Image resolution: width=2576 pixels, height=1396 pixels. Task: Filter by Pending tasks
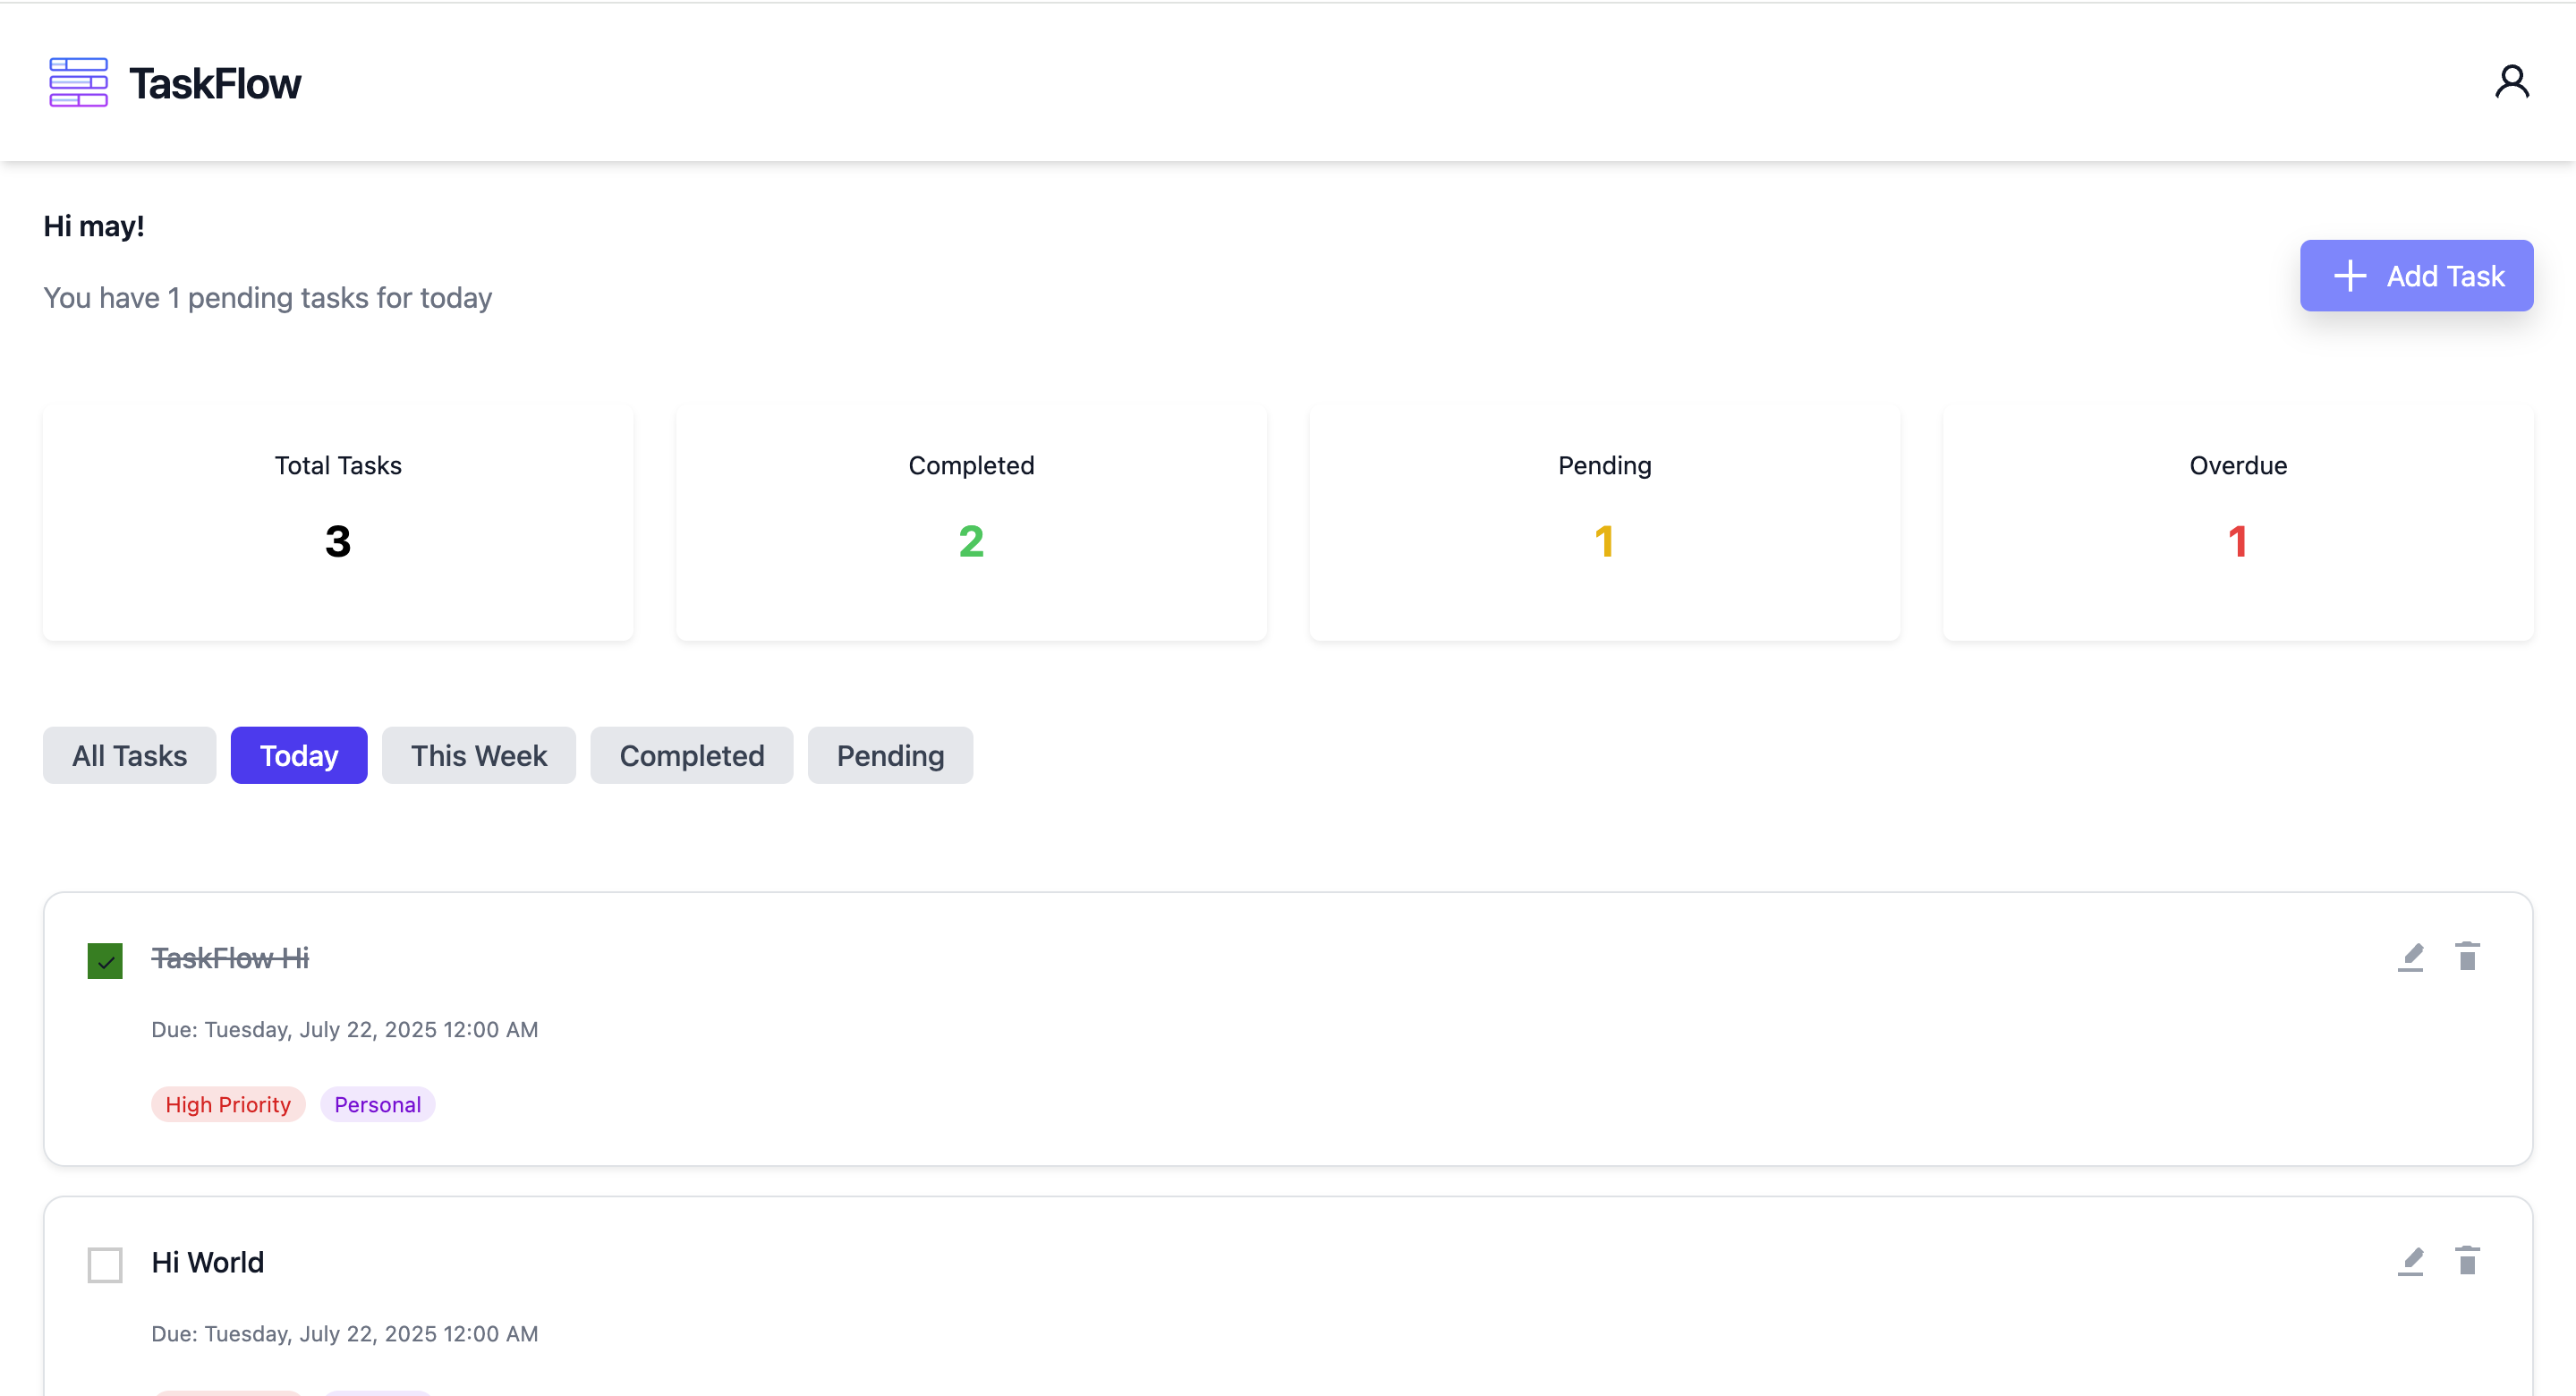pos(890,755)
